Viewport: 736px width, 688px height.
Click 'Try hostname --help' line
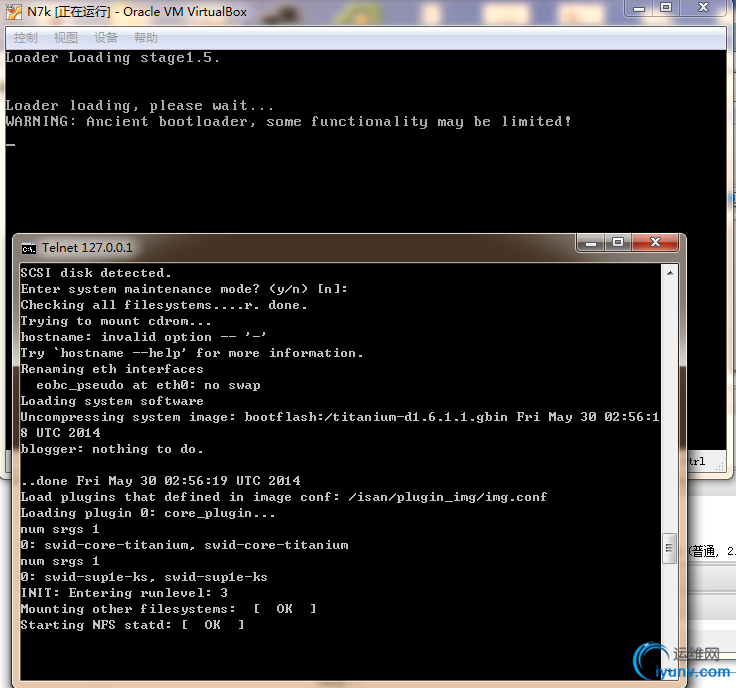(x=192, y=353)
